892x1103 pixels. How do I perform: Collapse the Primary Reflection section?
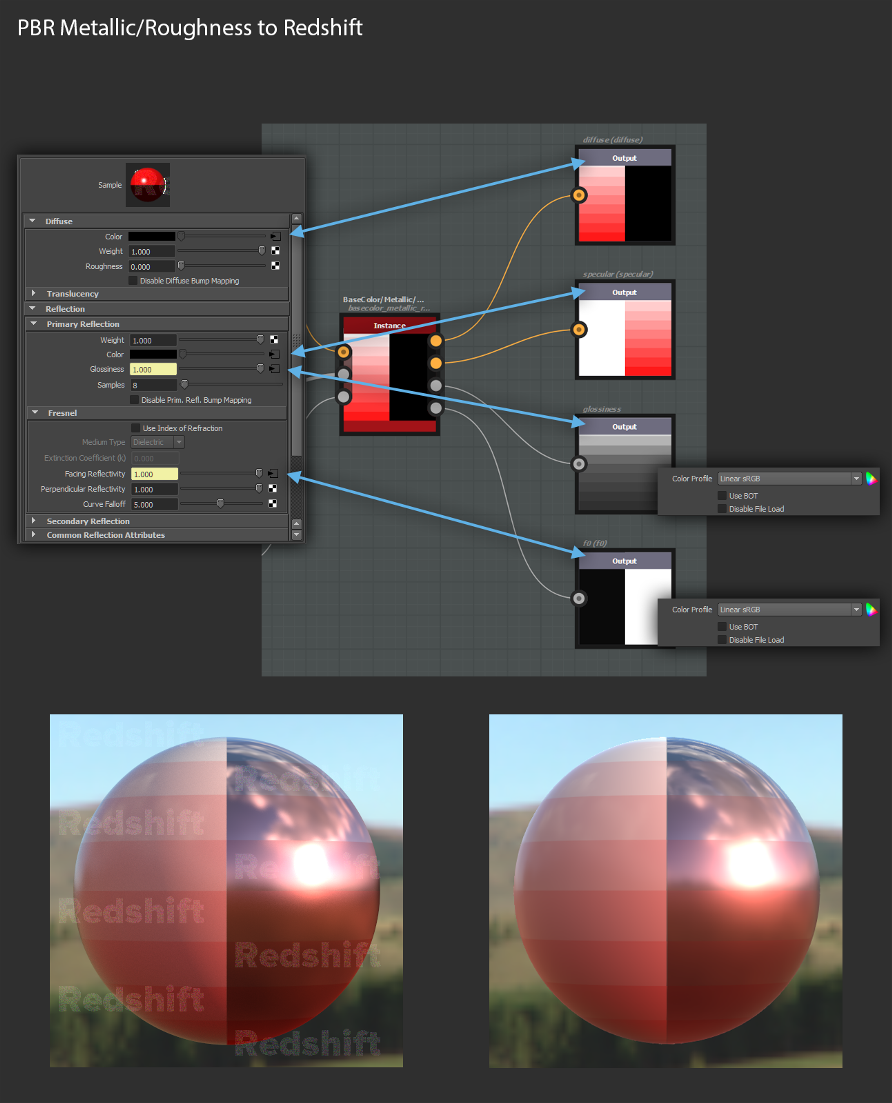[x=34, y=324]
